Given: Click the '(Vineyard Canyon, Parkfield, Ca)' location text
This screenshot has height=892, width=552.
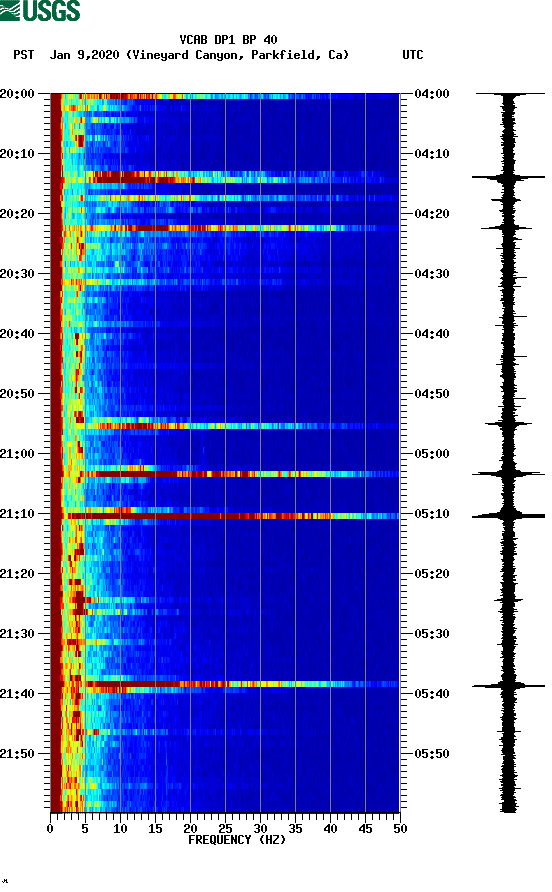Looking at the screenshot, I should coord(237,55).
